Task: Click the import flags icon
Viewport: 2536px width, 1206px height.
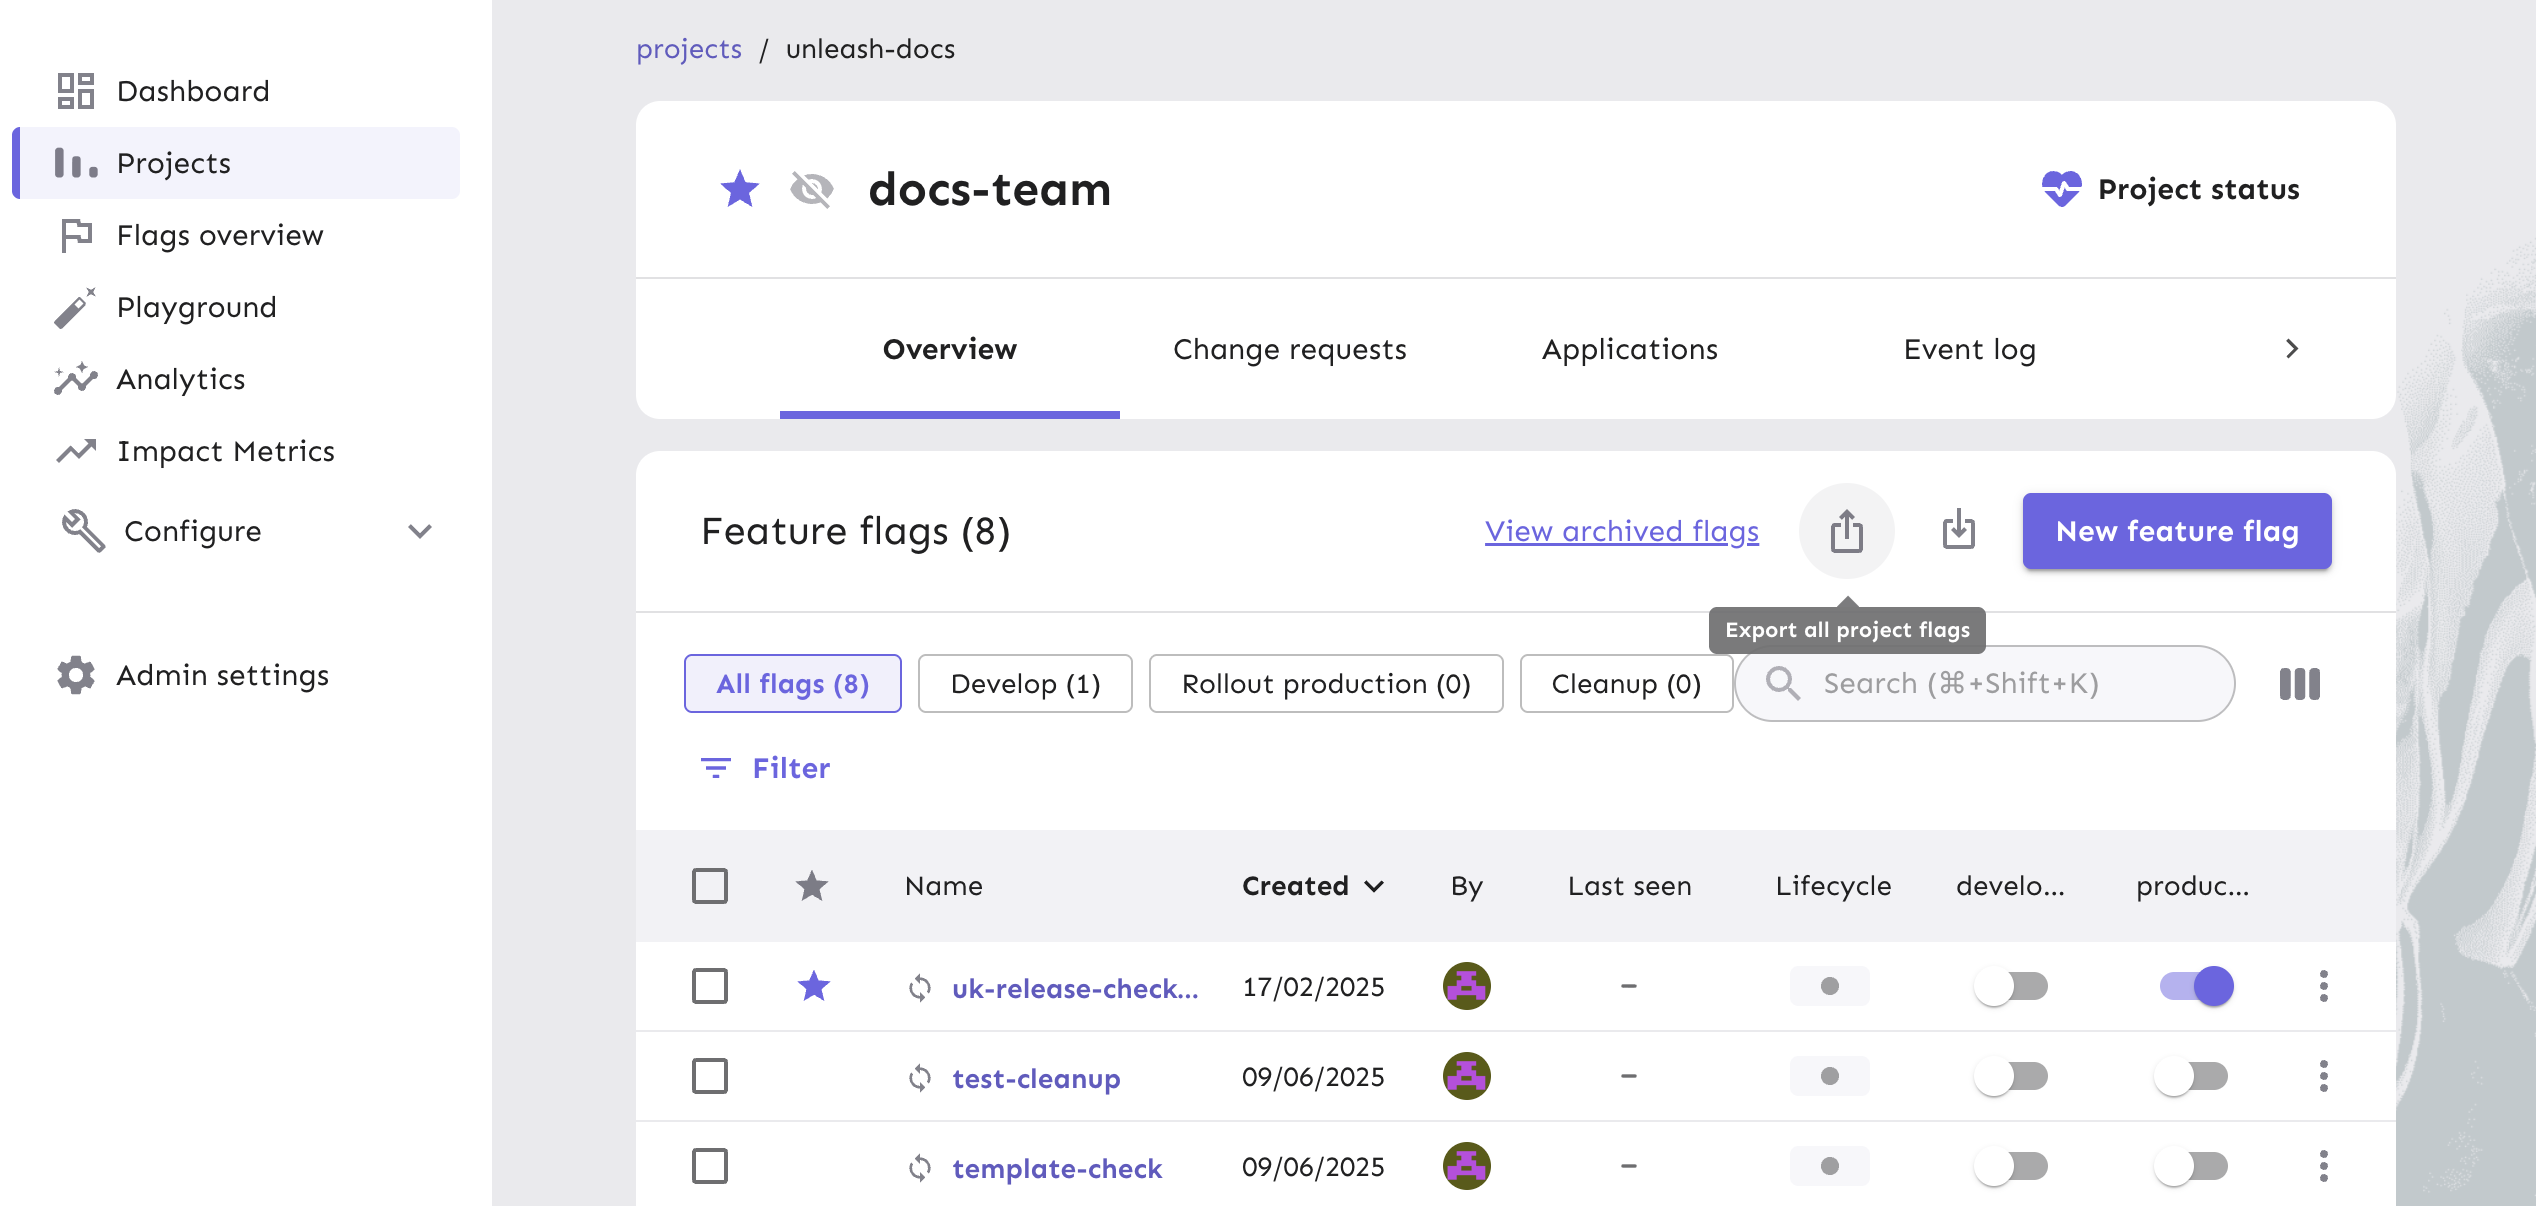Action: point(1958,531)
